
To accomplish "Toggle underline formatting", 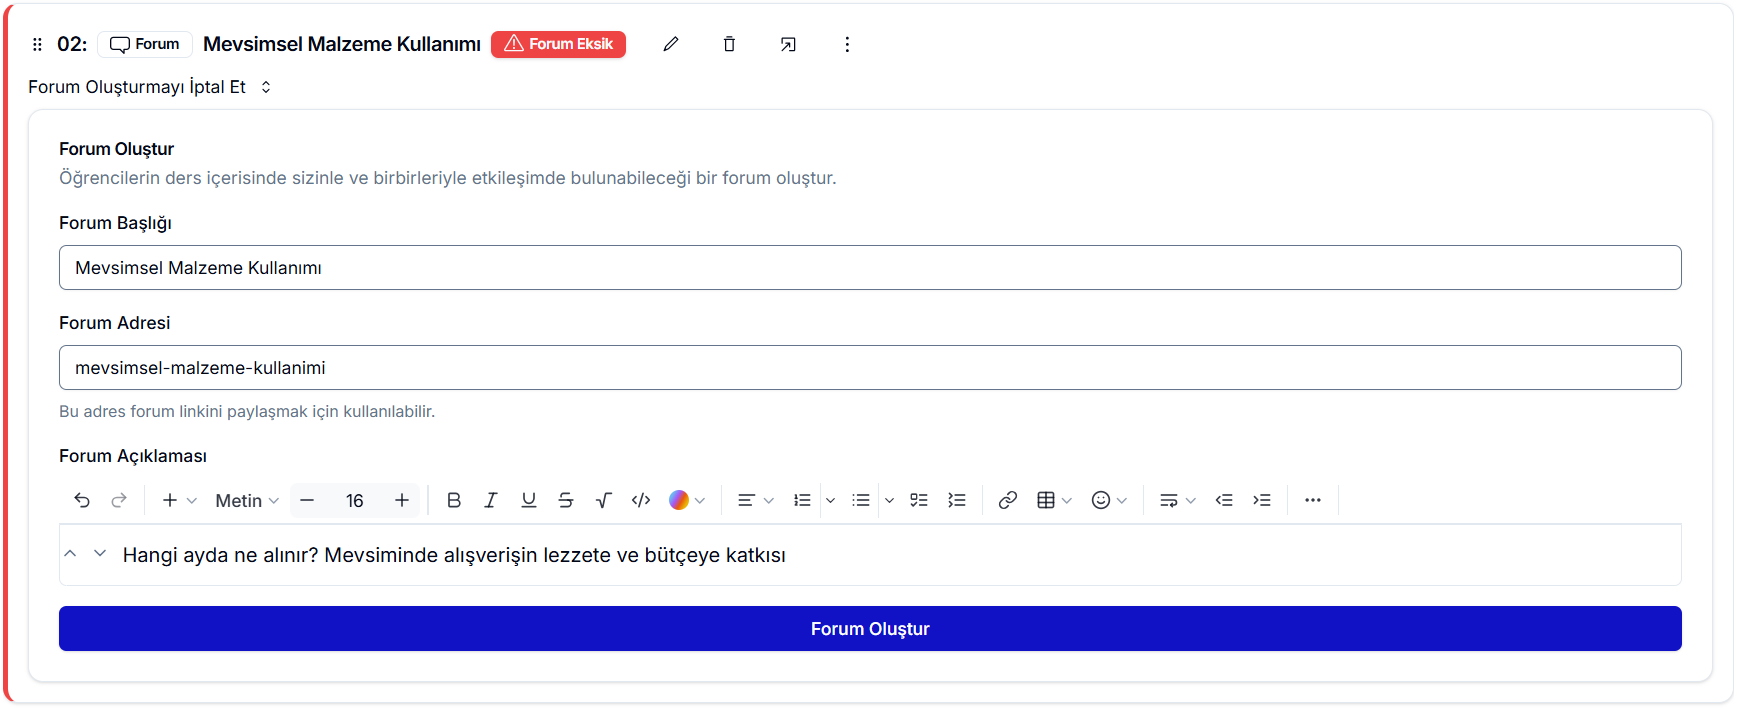I will coord(529,500).
